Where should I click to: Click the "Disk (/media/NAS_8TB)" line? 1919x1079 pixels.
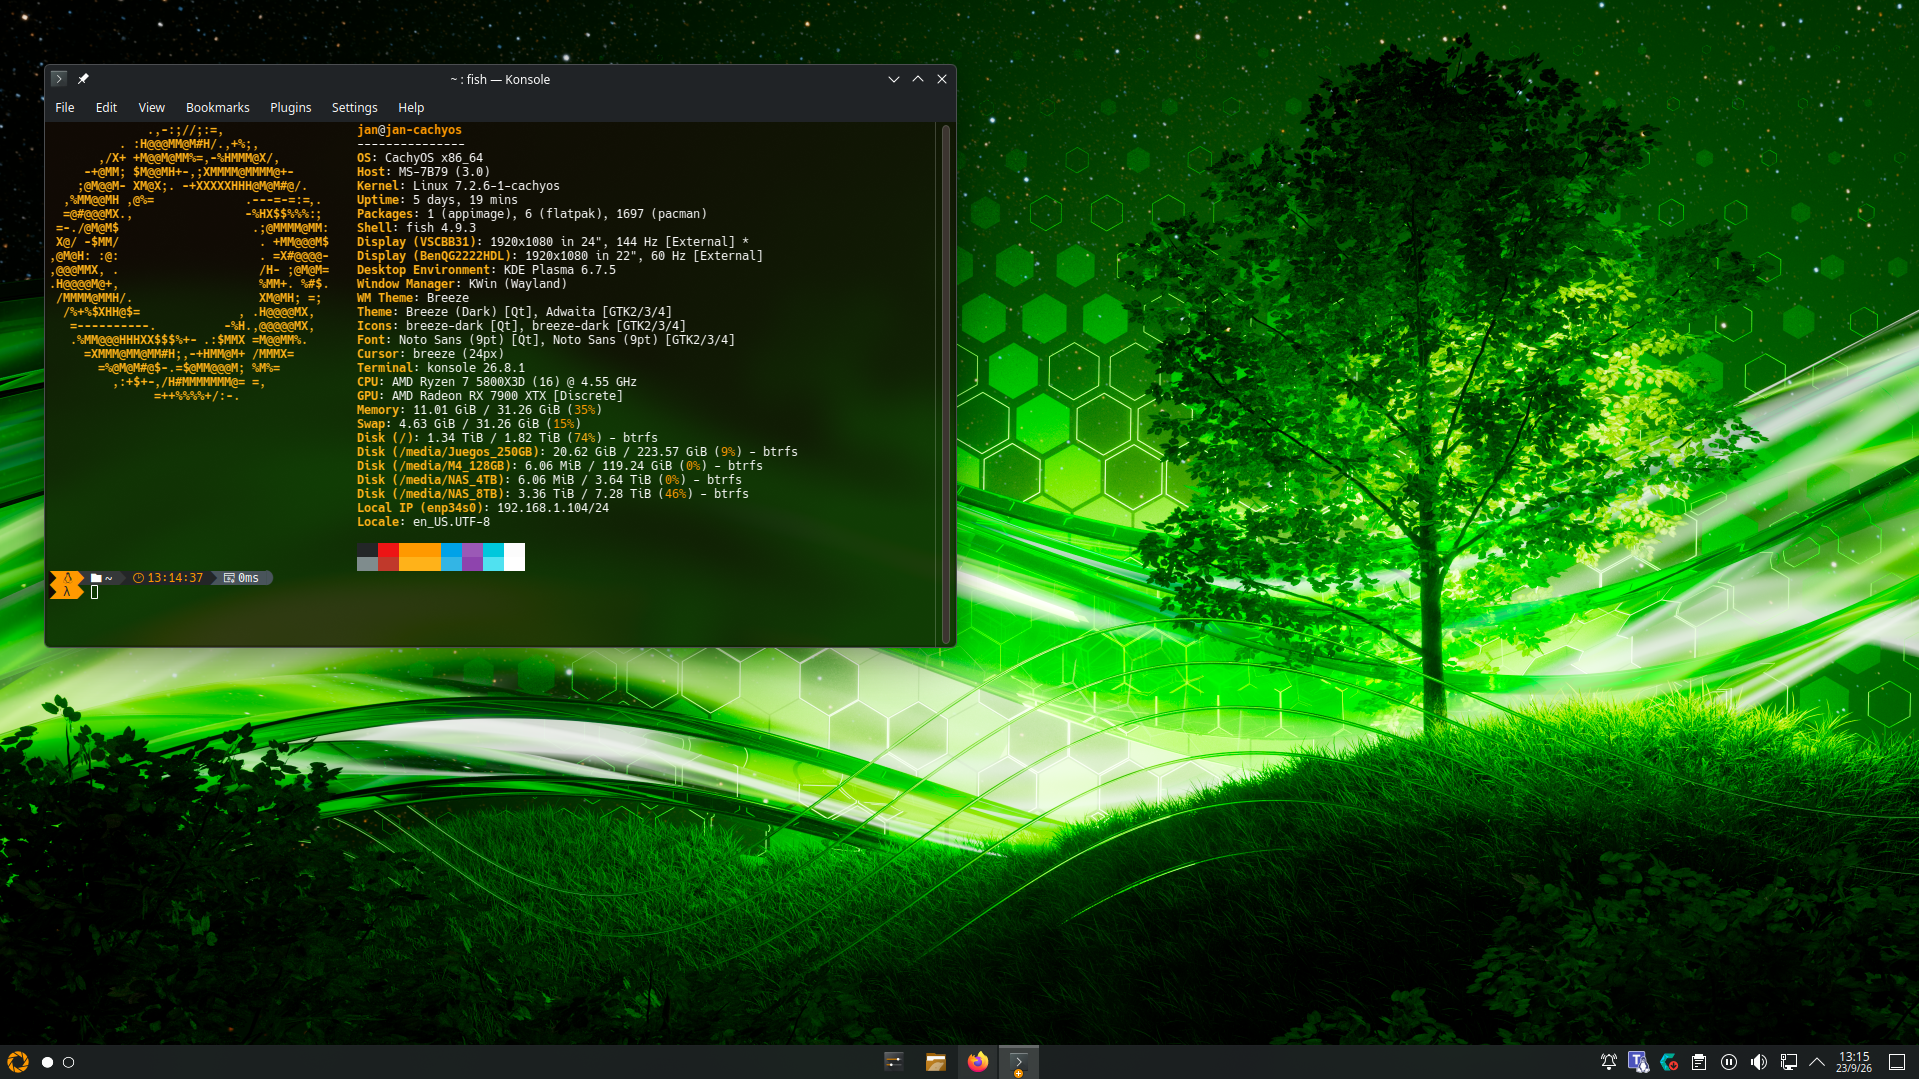(x=553, y=494)
